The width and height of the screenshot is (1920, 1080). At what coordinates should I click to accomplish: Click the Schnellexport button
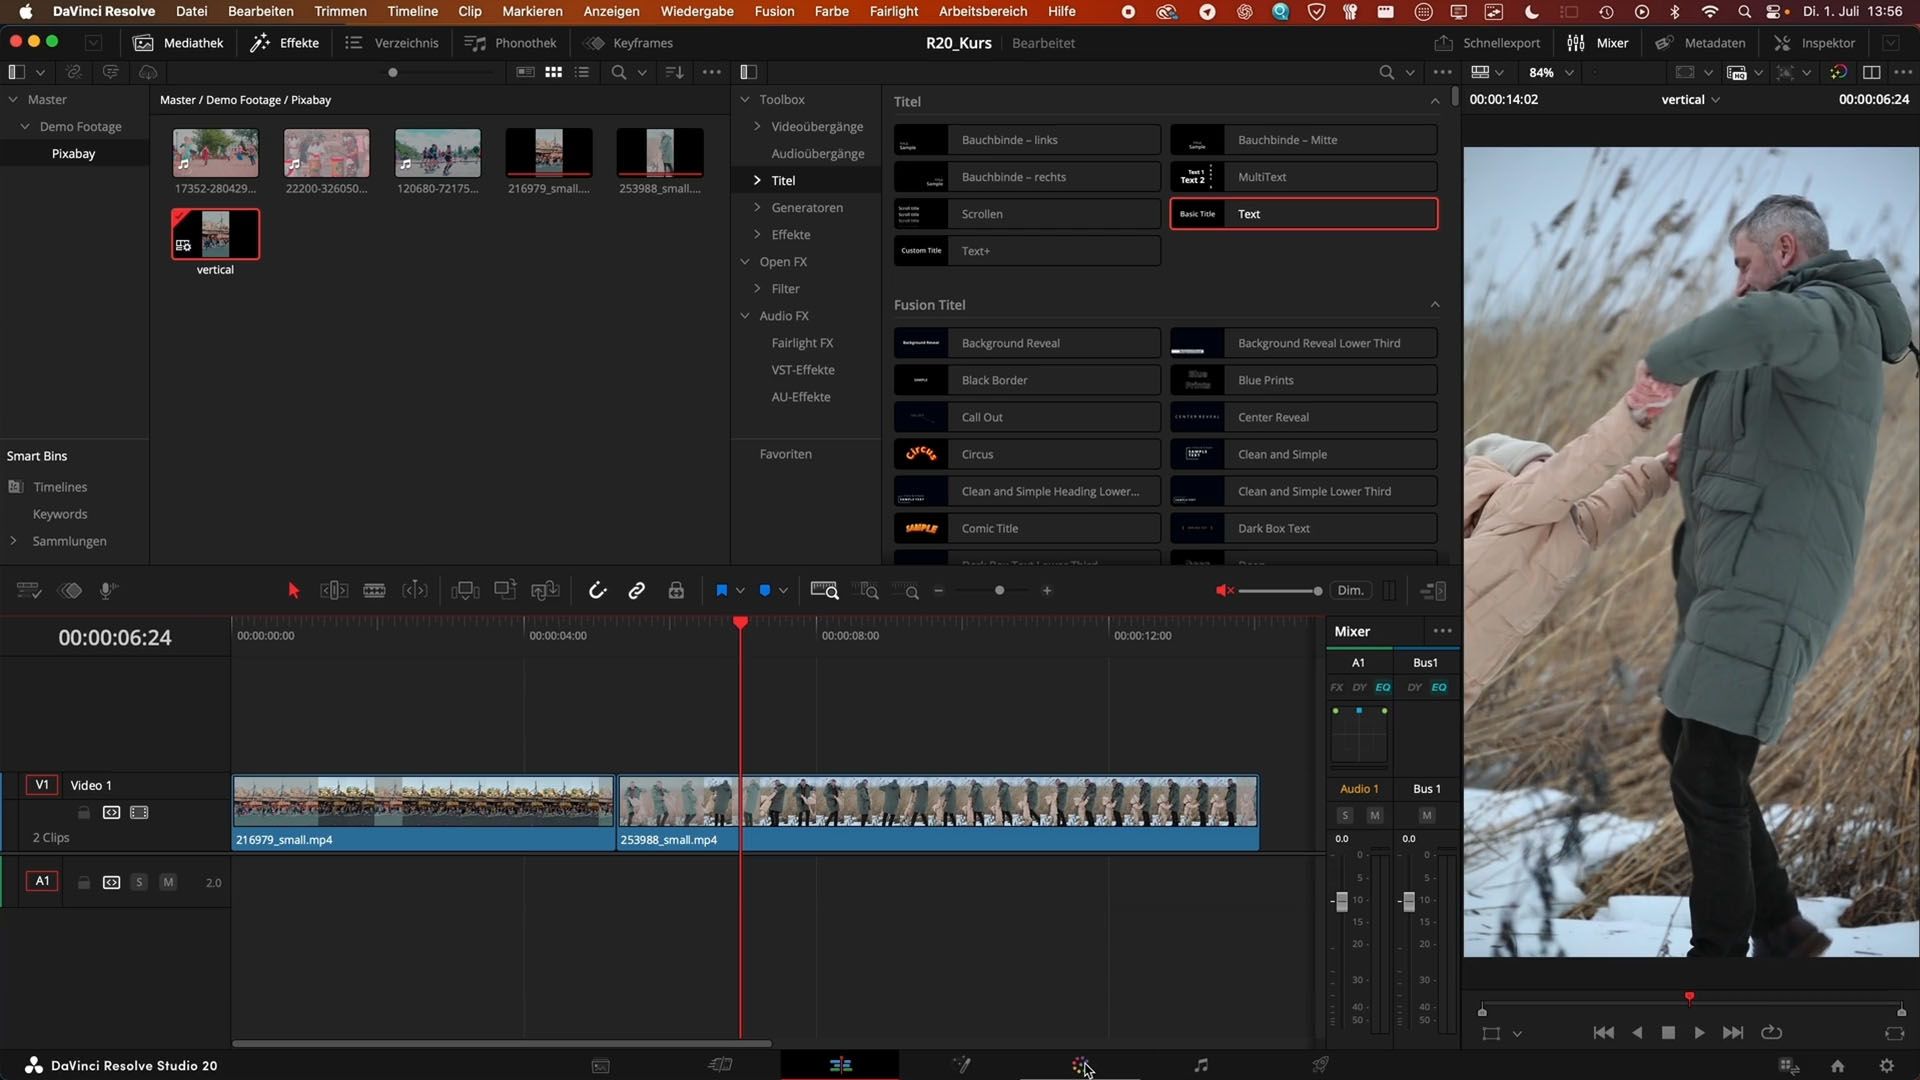point(1487,43)
